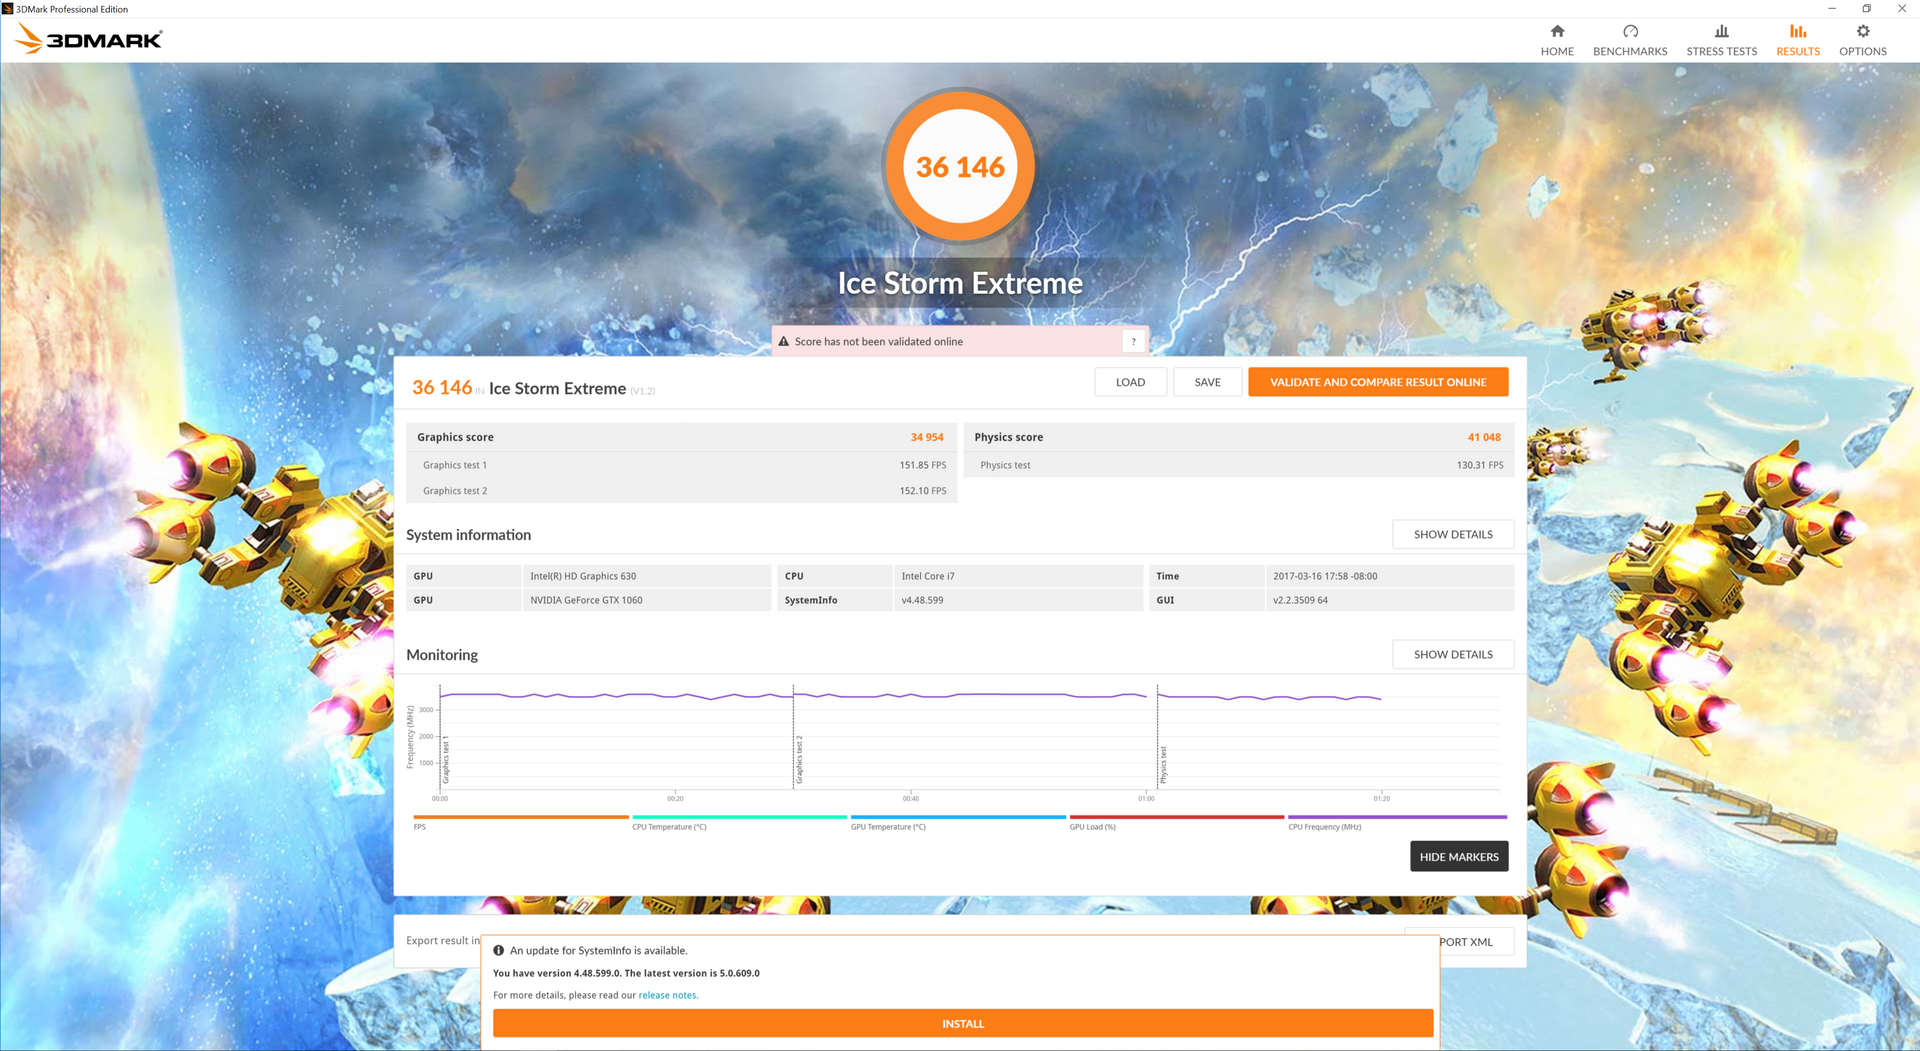Click Validate and Compare Result Online

1378,382
